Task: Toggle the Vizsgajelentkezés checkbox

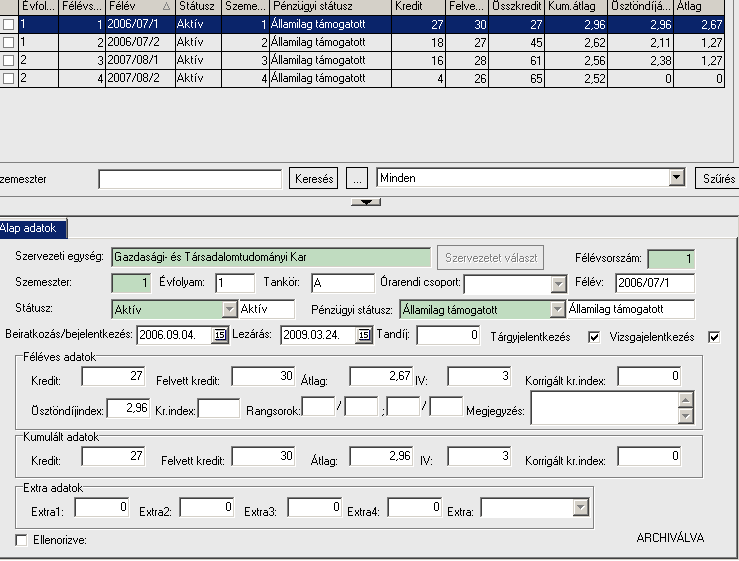Action: (x=714, y=337)
